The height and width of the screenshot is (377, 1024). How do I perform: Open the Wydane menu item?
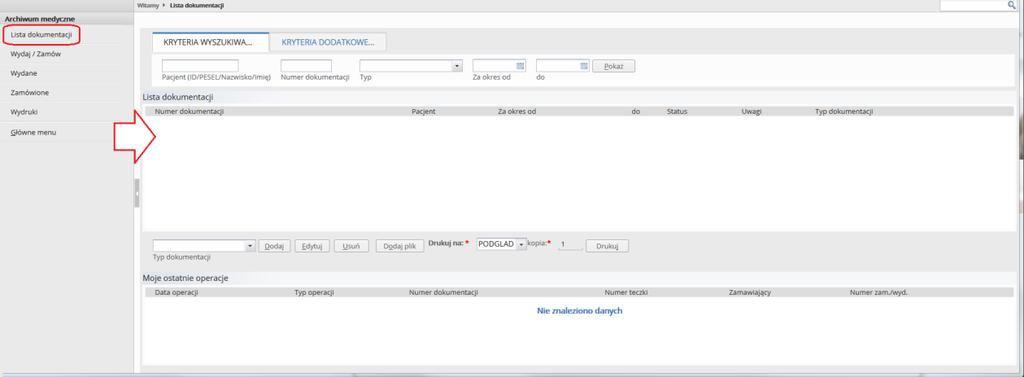pos(24,73)
